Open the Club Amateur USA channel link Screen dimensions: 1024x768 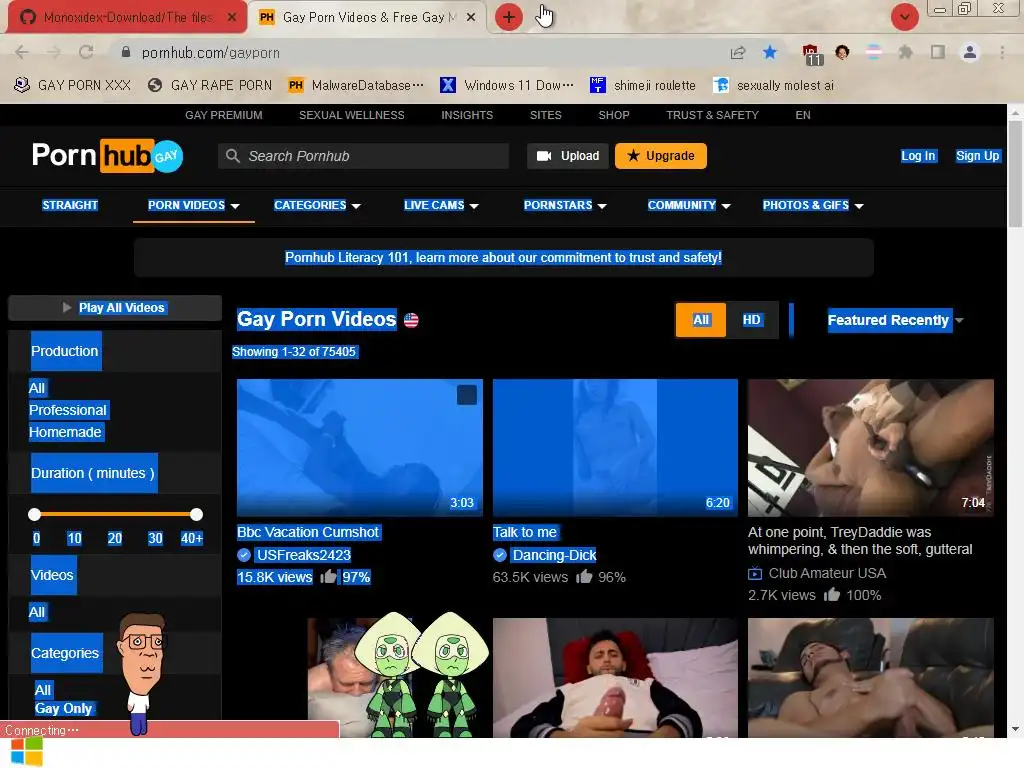pos(827,573)
